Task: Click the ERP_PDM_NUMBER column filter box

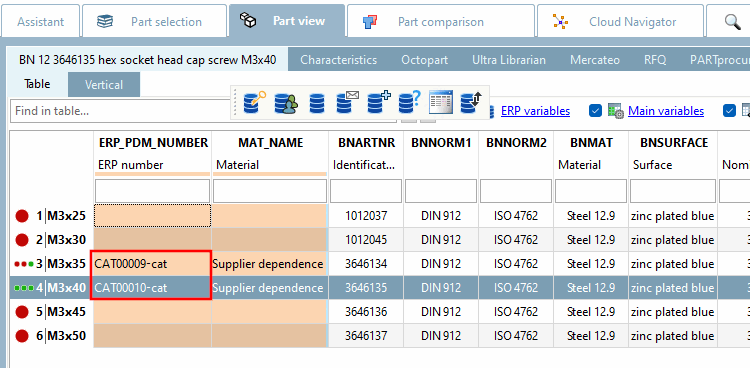Action: (x=153, y=191)
